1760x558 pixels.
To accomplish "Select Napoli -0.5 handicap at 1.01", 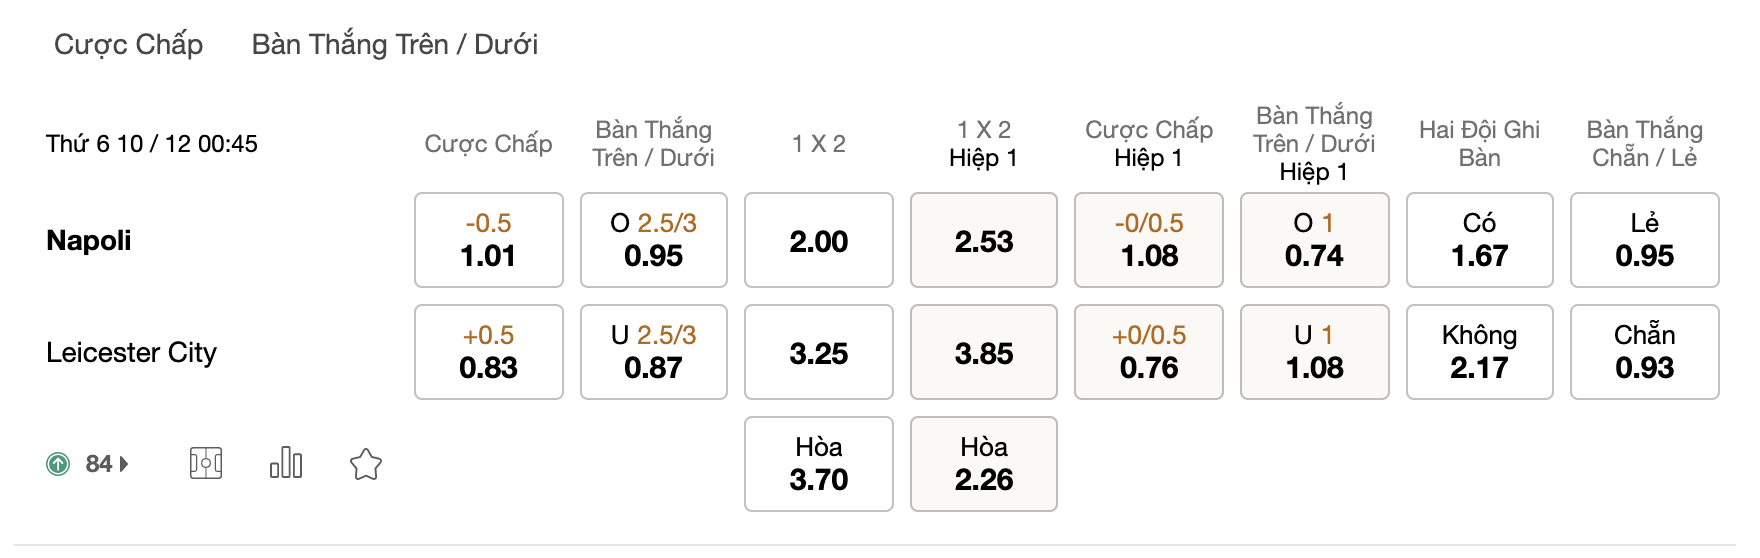I will coord(489,240).
